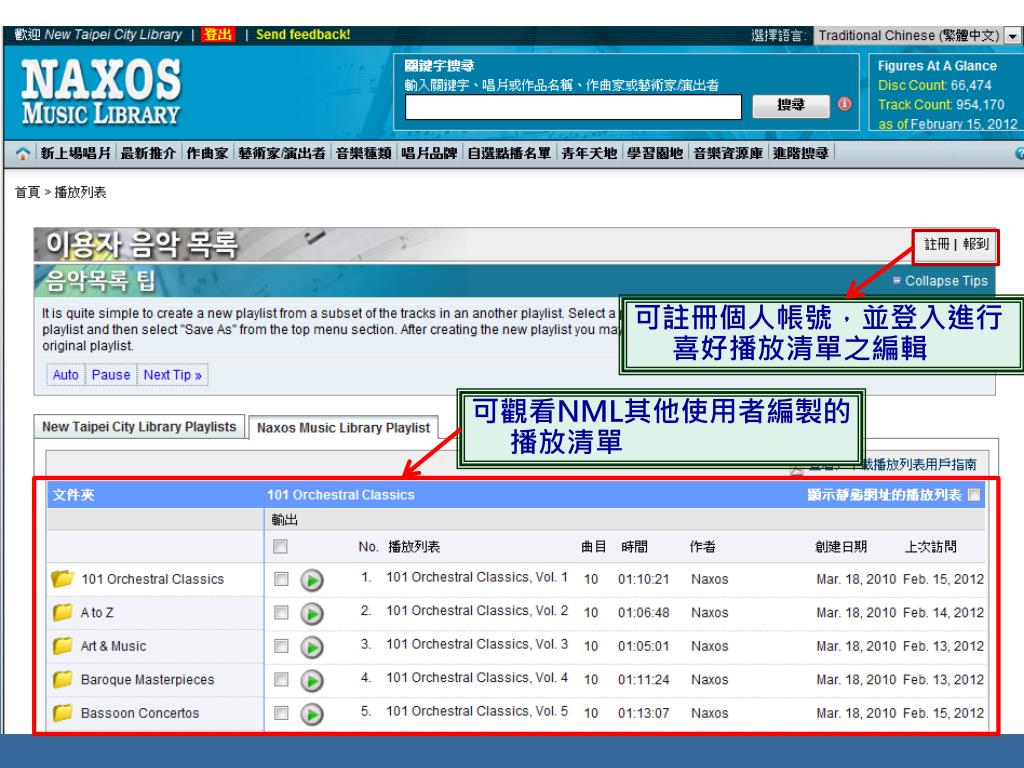Open 101 Orchestral Classics, Vol. 2 title

pyautogui.click(x=477, y=611)
